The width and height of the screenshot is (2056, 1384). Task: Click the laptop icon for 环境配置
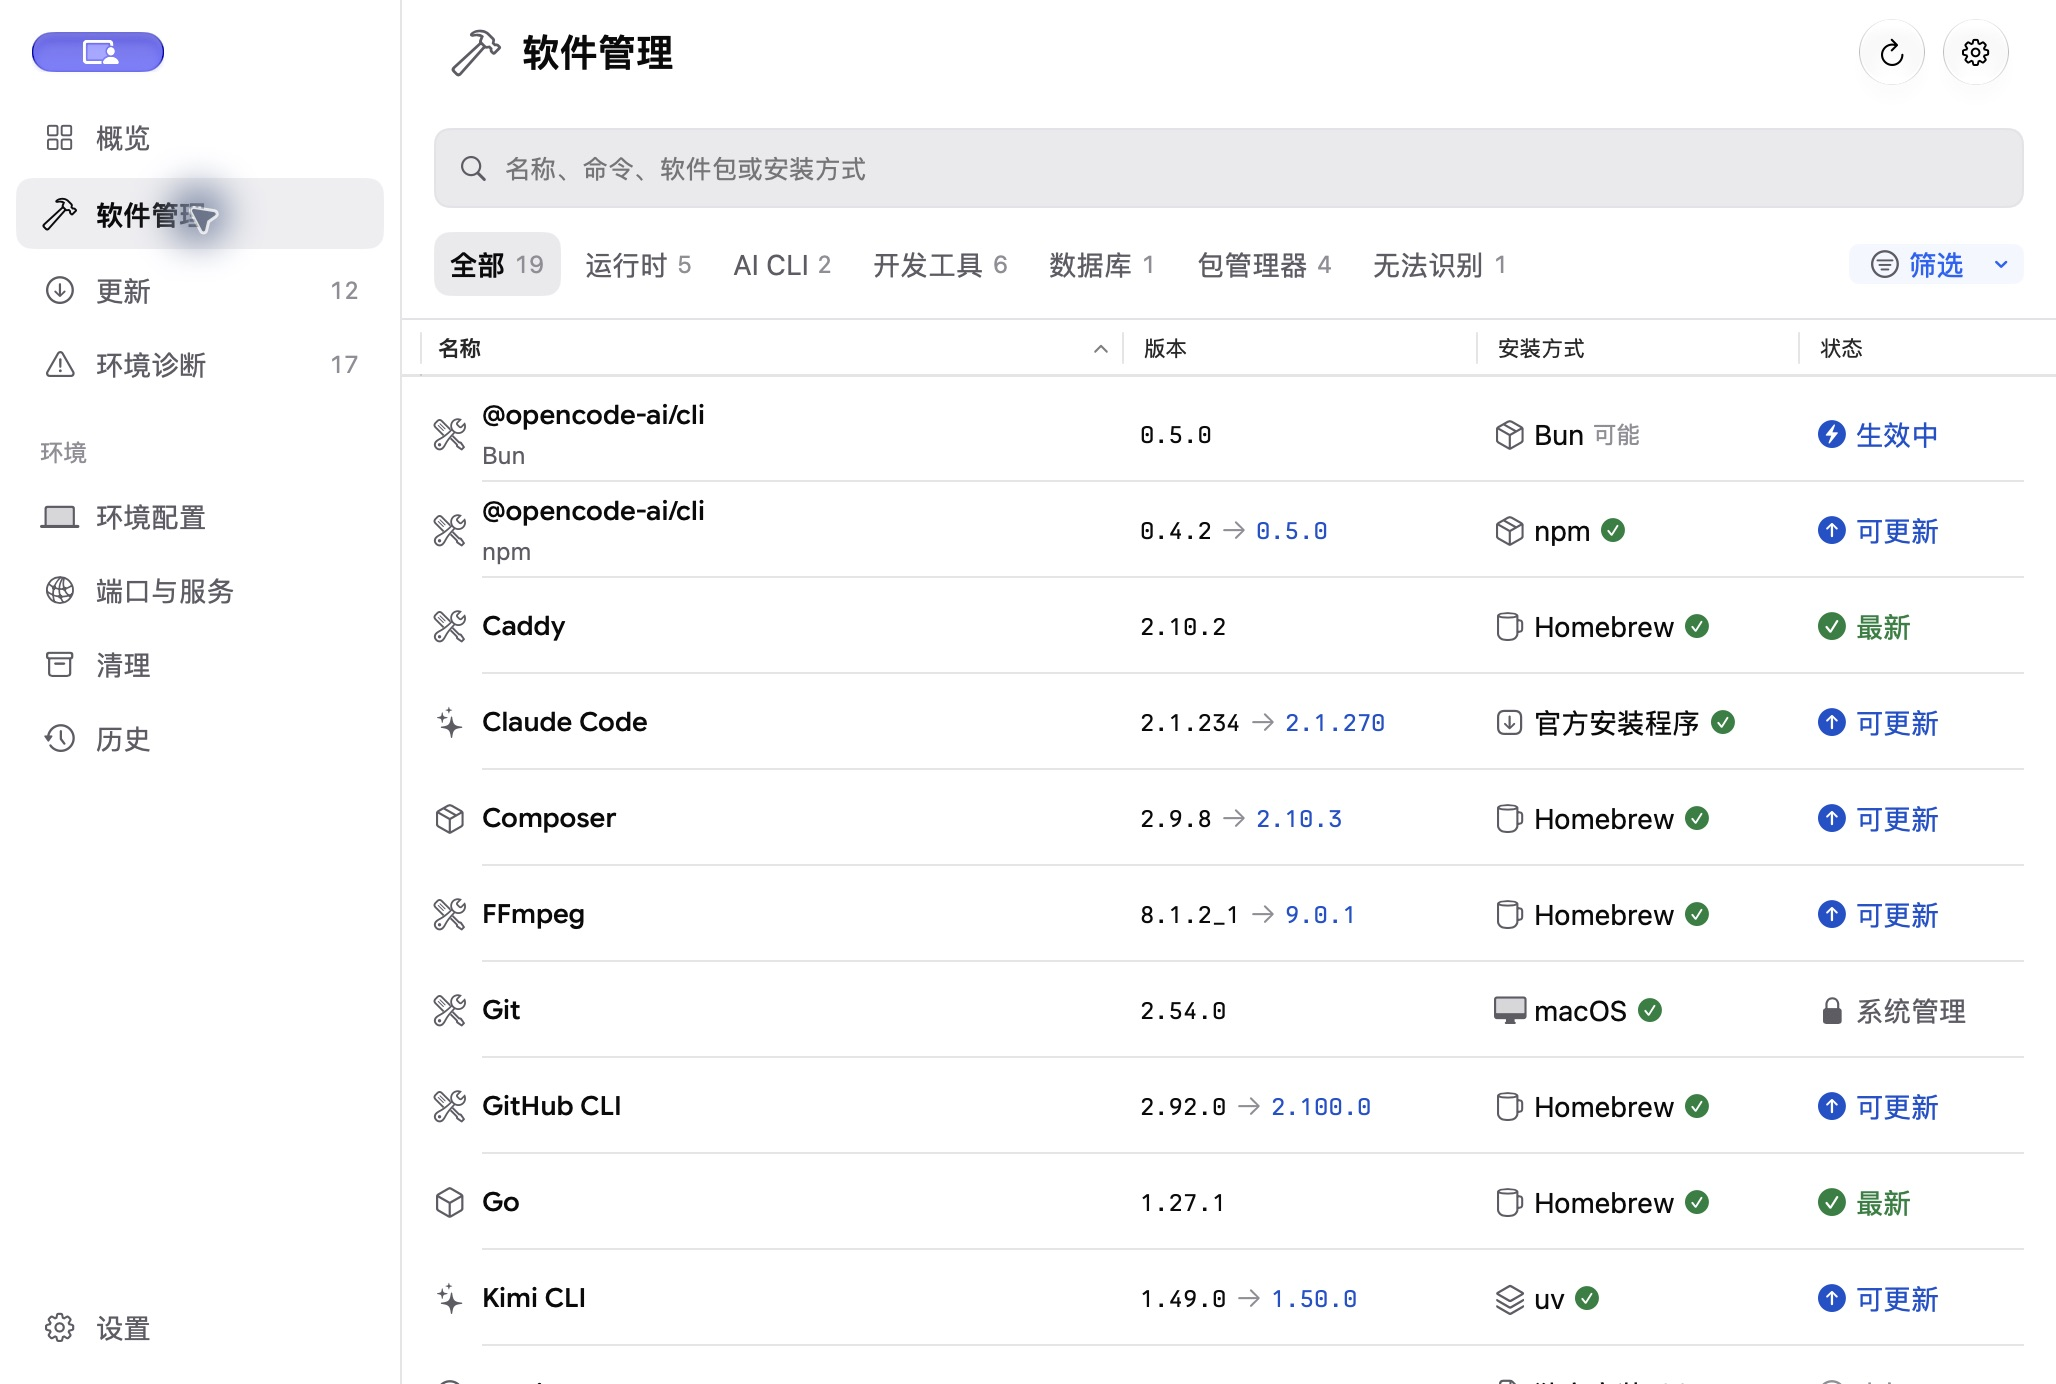click(x=60, y=517)
